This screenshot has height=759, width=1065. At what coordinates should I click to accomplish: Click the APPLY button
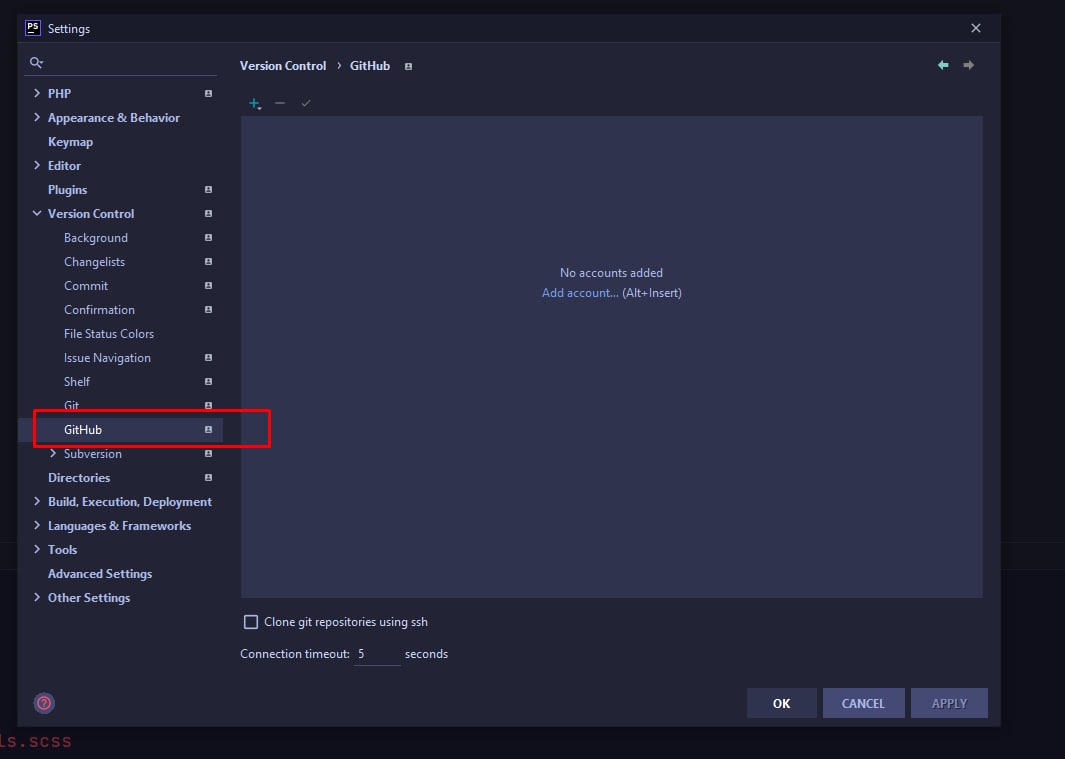pos(950,703)
